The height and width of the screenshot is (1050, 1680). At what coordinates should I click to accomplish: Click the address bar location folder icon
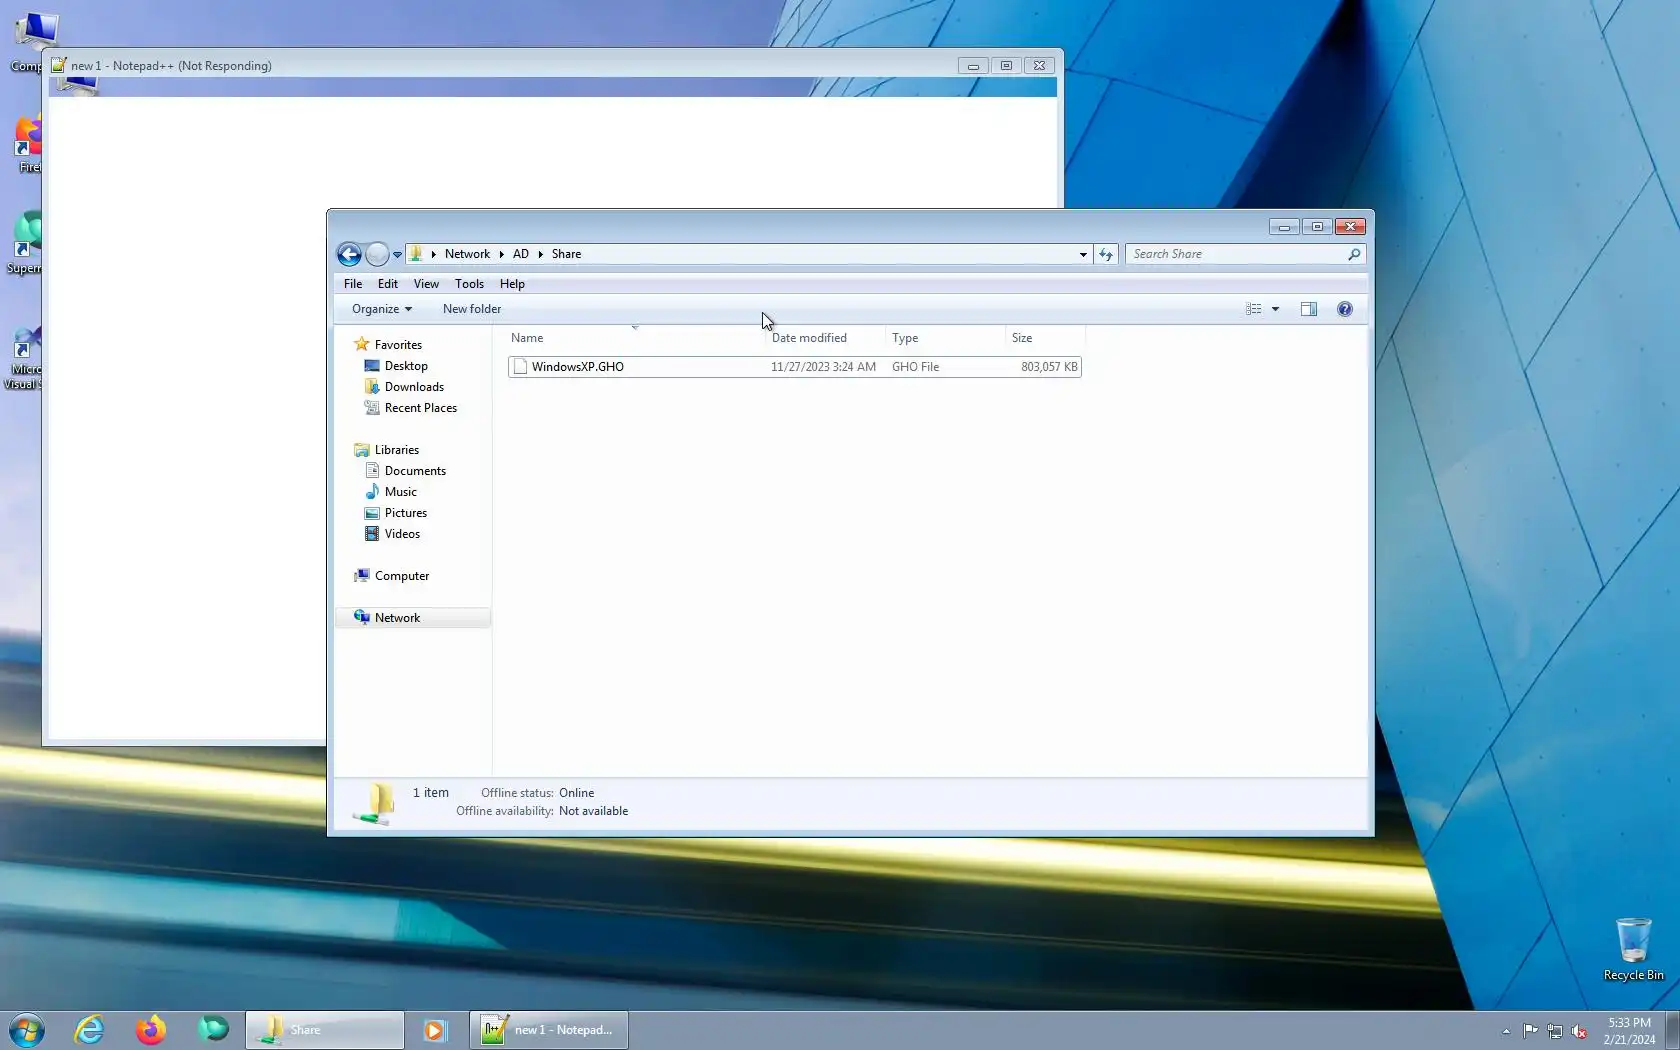pos(416,254)
